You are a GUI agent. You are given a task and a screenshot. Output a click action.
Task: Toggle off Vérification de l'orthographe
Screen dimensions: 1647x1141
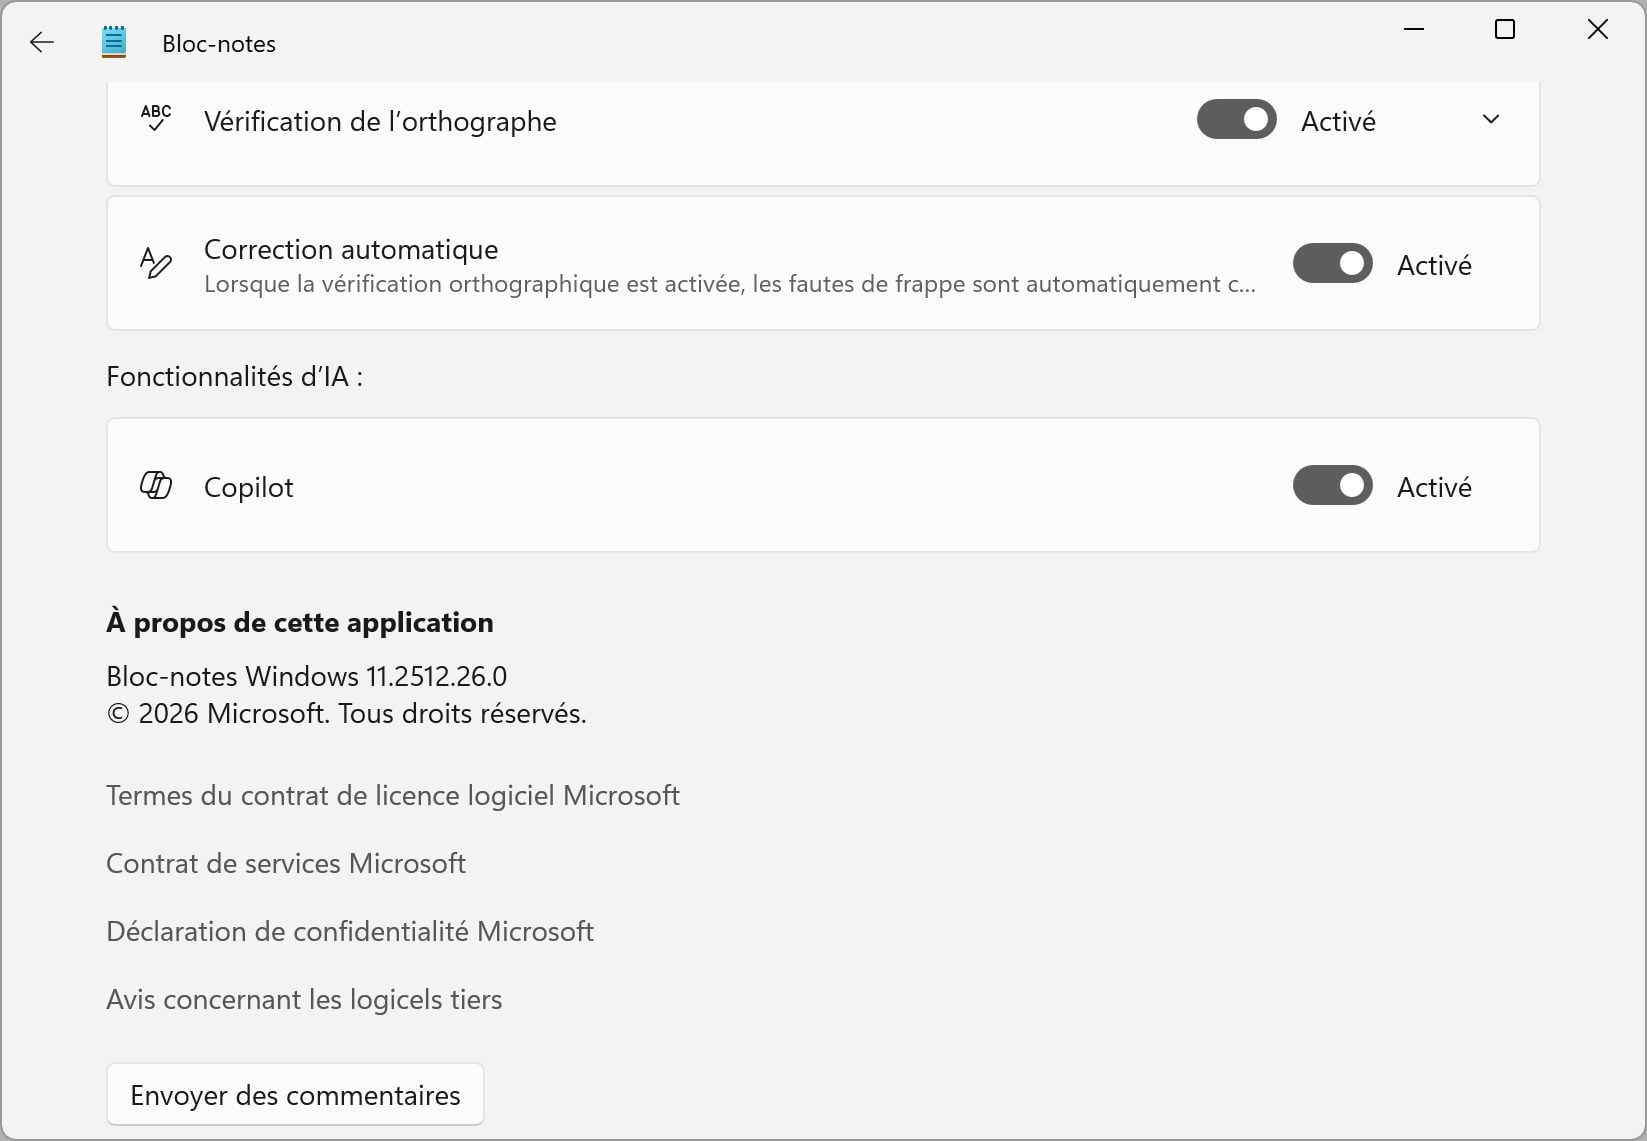click(x=1236, y=119)
